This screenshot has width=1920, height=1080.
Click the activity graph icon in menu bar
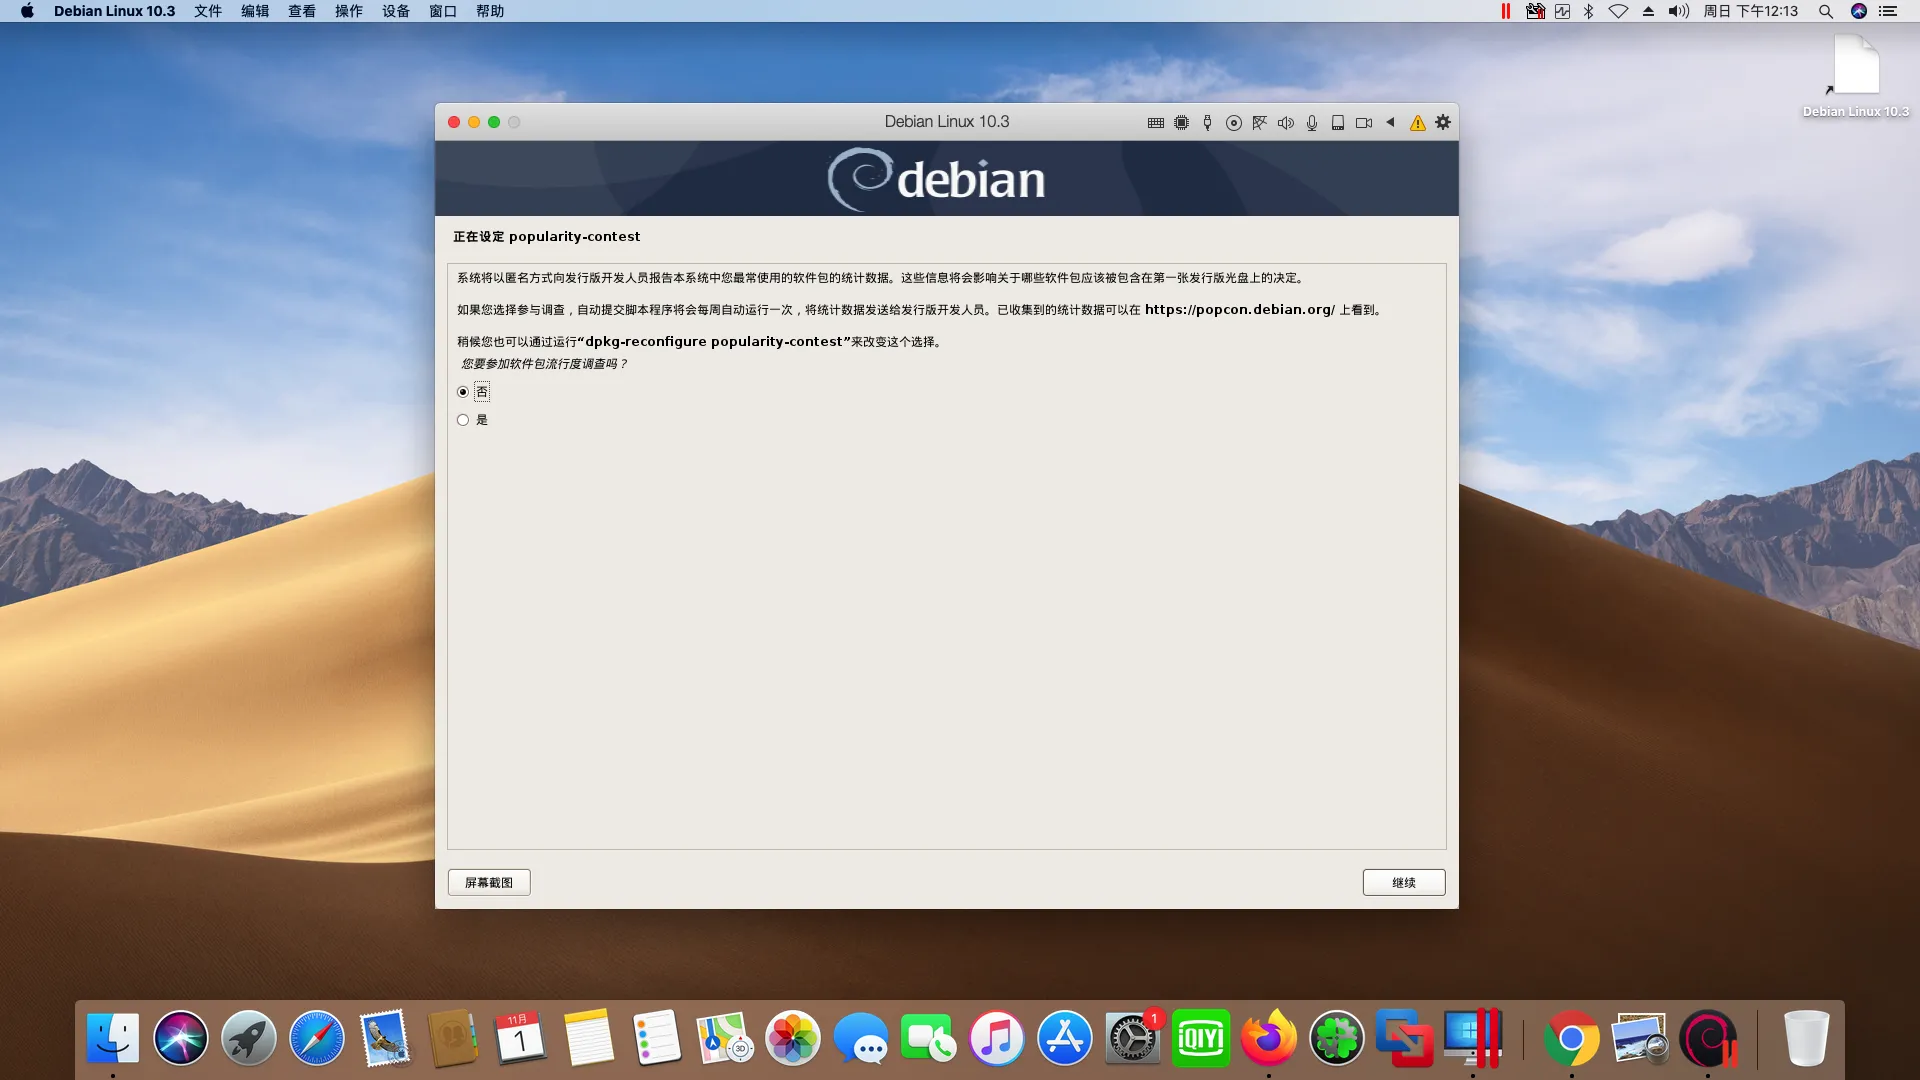coord(1563,11)
